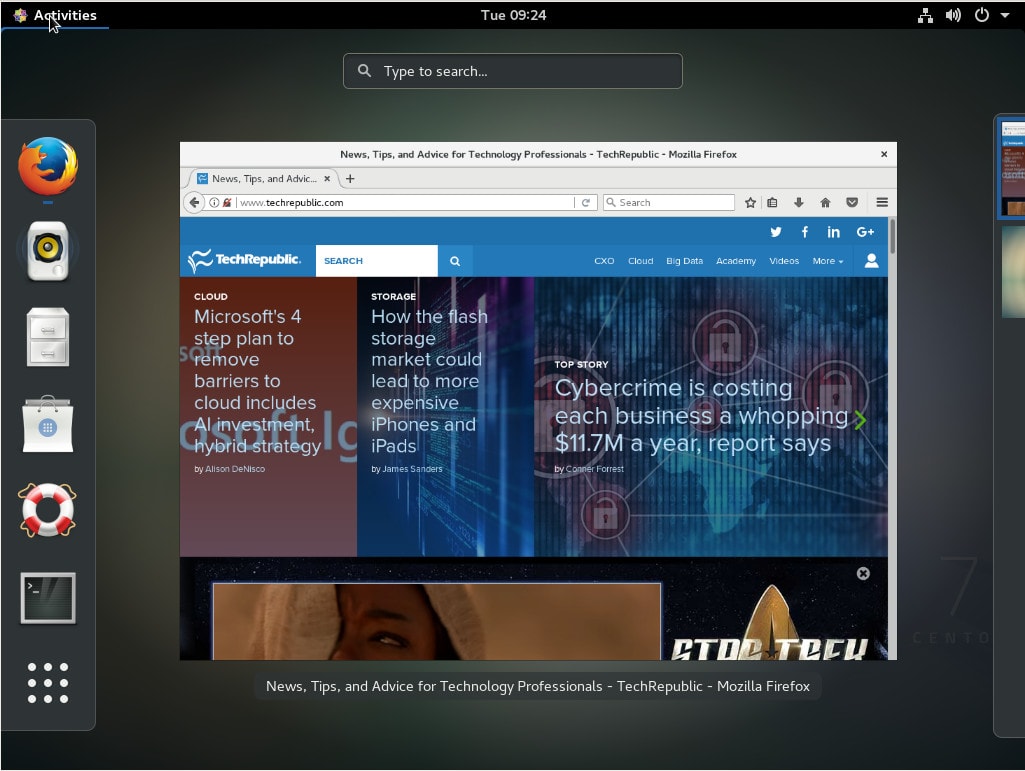
Task: Open TechRepublic Twitter icon
Action: (776, 231)
